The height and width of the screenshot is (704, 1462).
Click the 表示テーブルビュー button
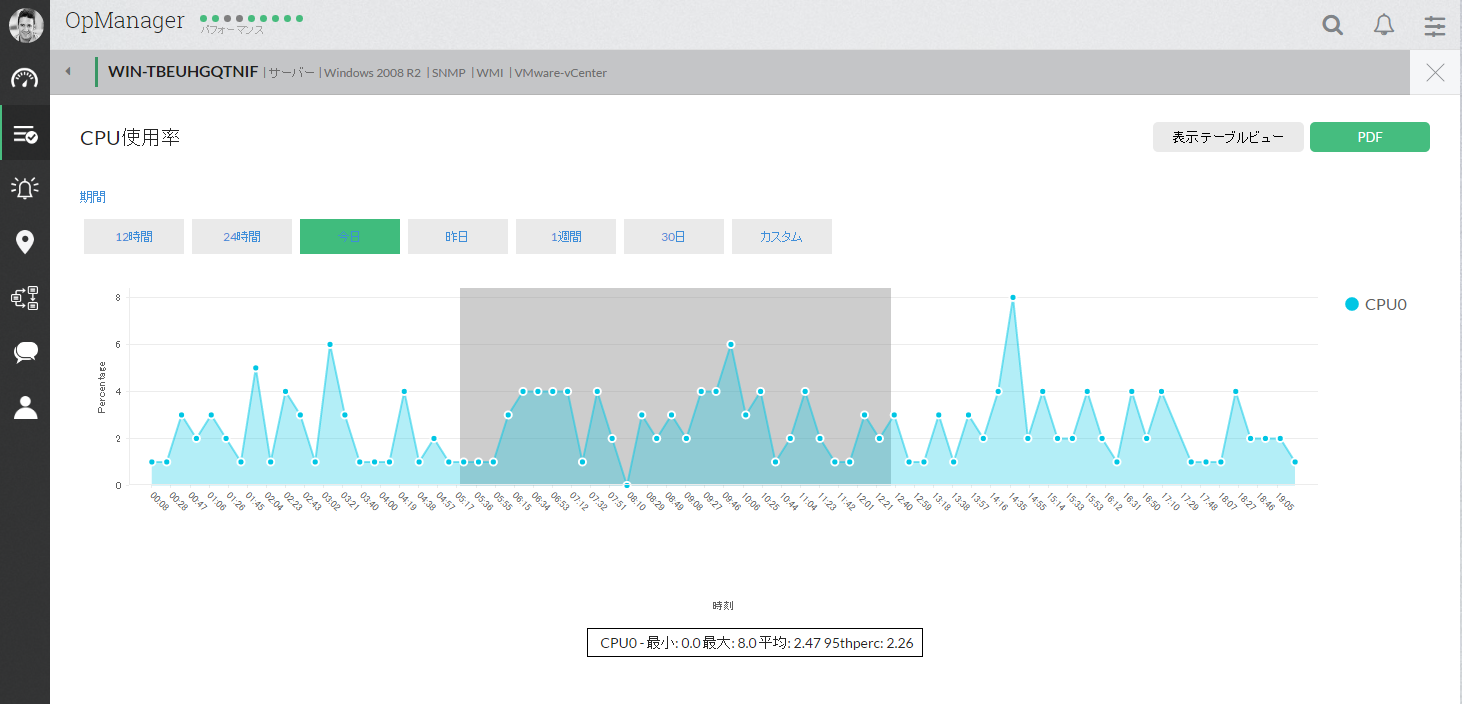(1228, 136)
